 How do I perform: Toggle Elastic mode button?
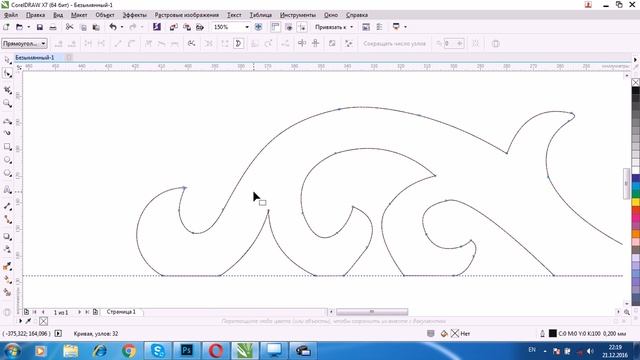click(x=332, y=43)
